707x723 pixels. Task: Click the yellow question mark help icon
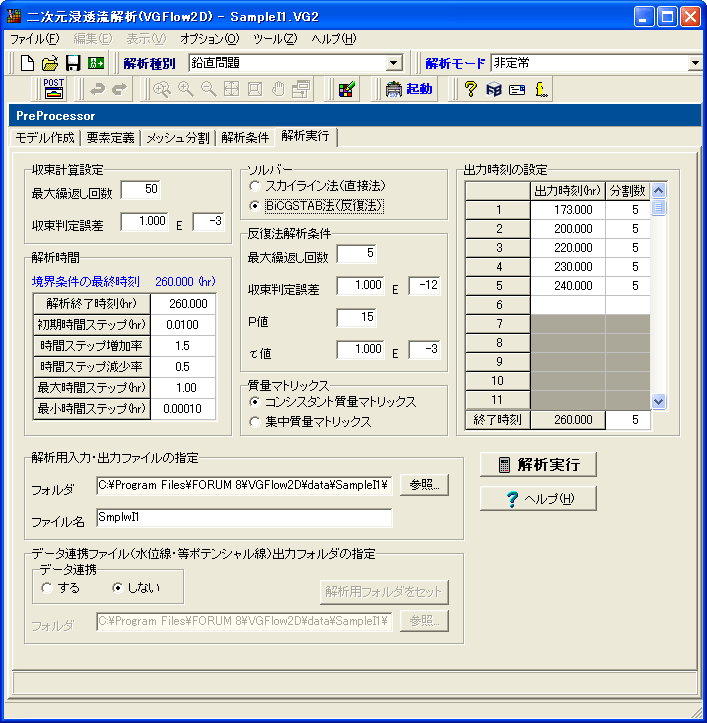click(470, 89)
